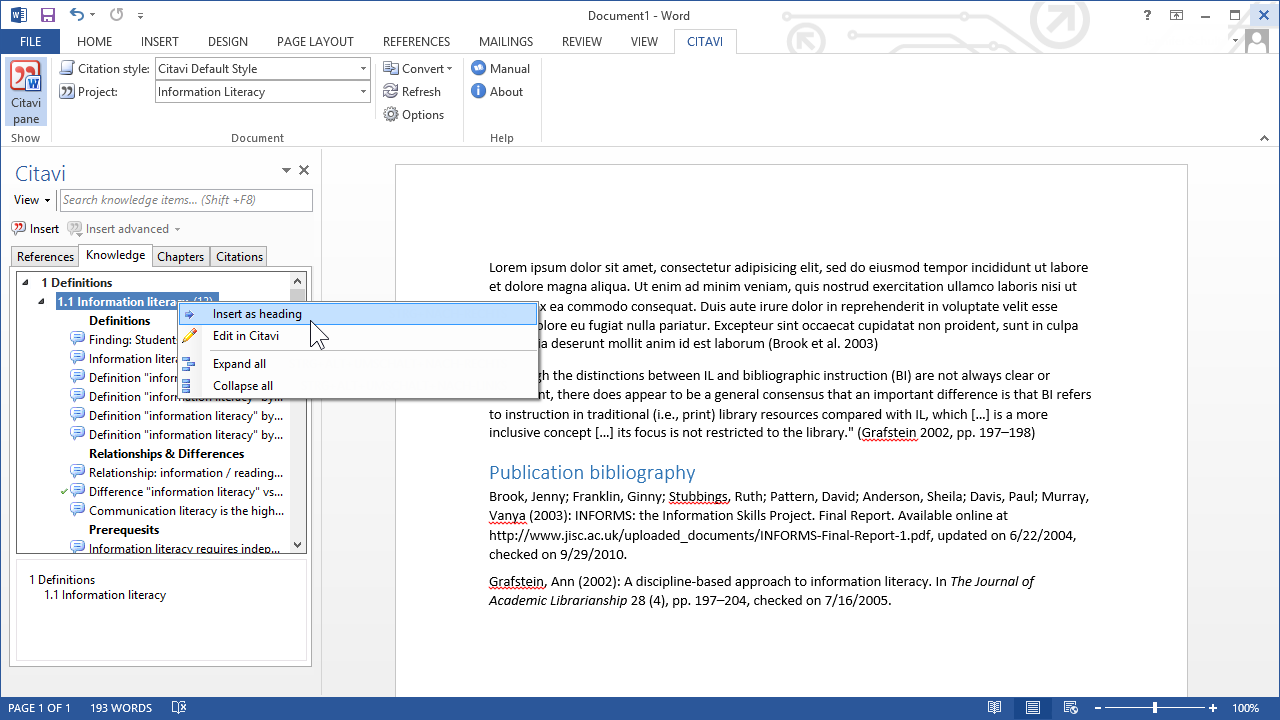Switch to Read Mode view

pos(995,708)
